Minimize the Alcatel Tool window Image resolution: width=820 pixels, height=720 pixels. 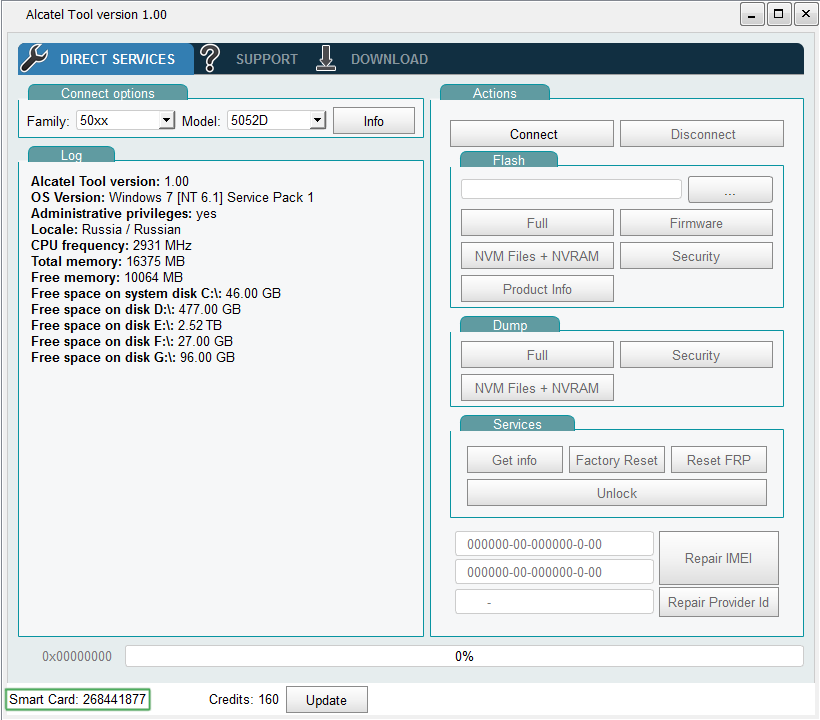[752, 14]
